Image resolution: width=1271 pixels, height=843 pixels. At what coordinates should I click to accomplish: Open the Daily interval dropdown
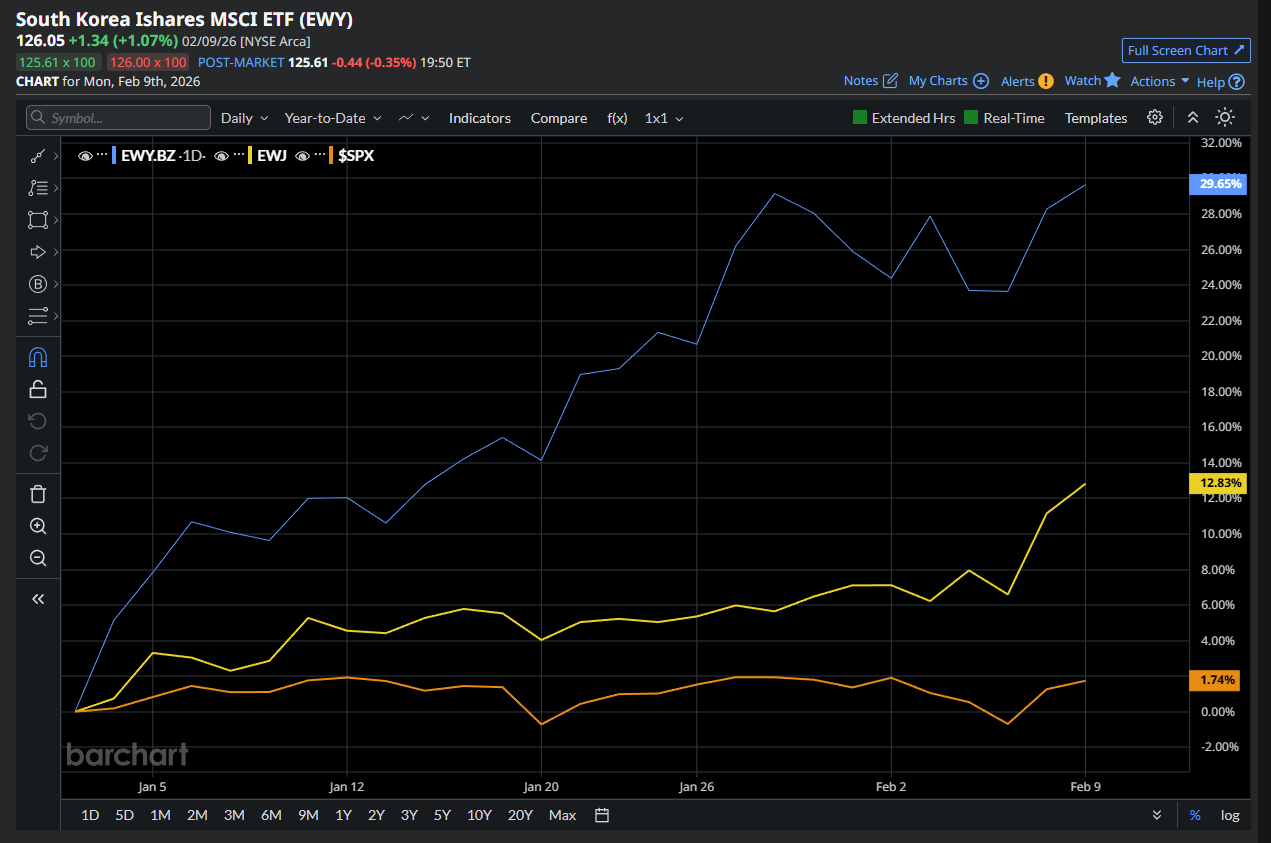[x=244, y=118]
